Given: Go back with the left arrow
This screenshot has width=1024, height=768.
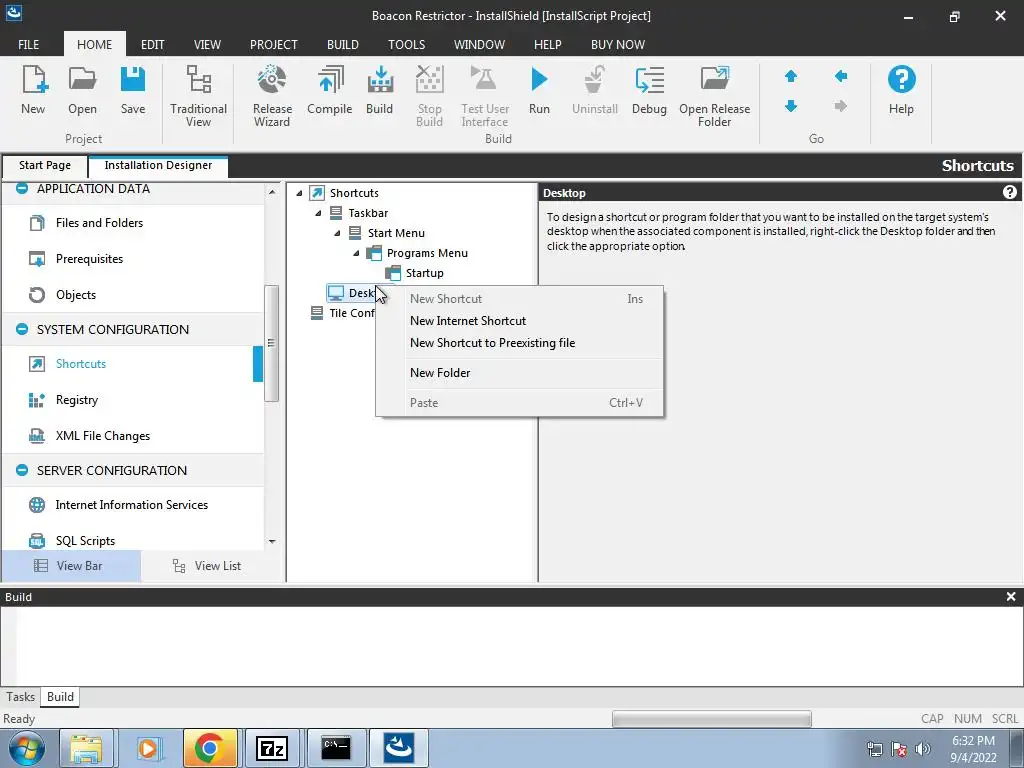Looking at the screenshot, I should click(840, 76).
